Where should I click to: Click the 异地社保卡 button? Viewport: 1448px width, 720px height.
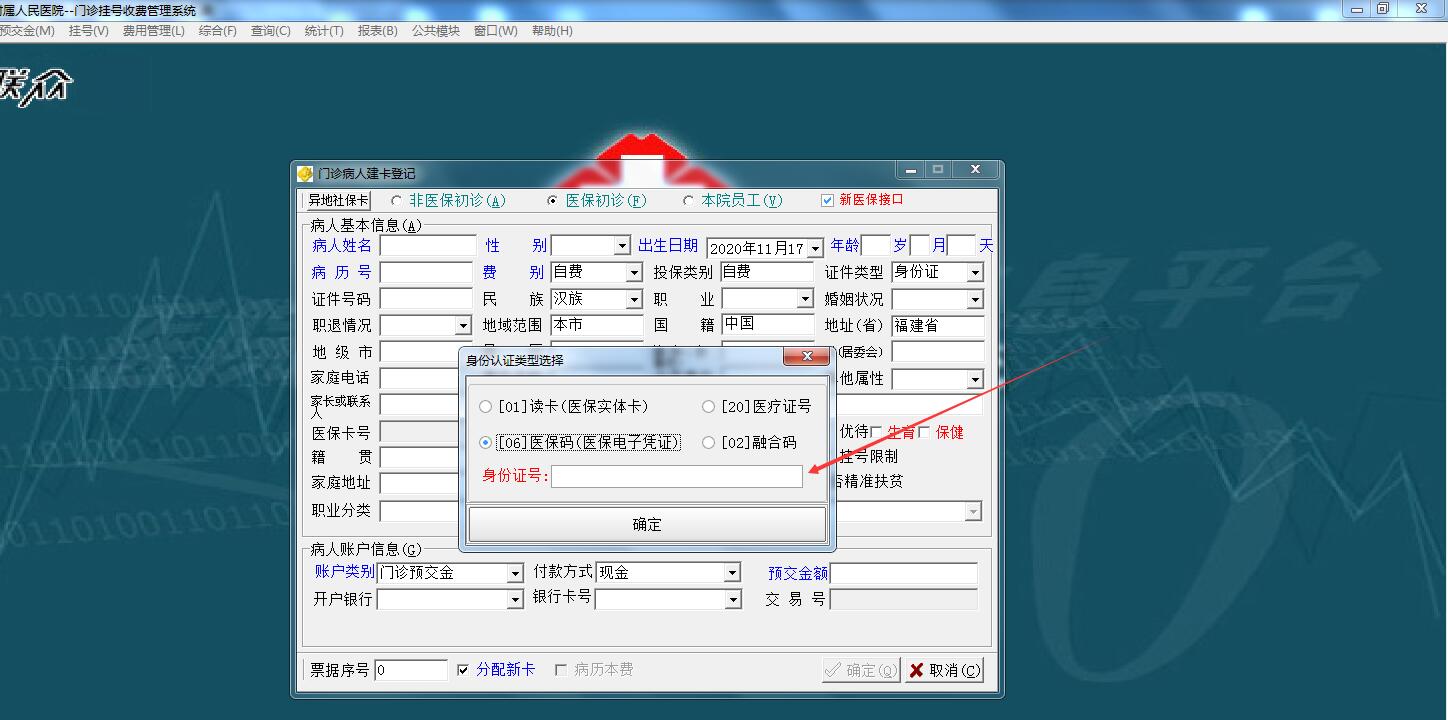click(338, 200)
